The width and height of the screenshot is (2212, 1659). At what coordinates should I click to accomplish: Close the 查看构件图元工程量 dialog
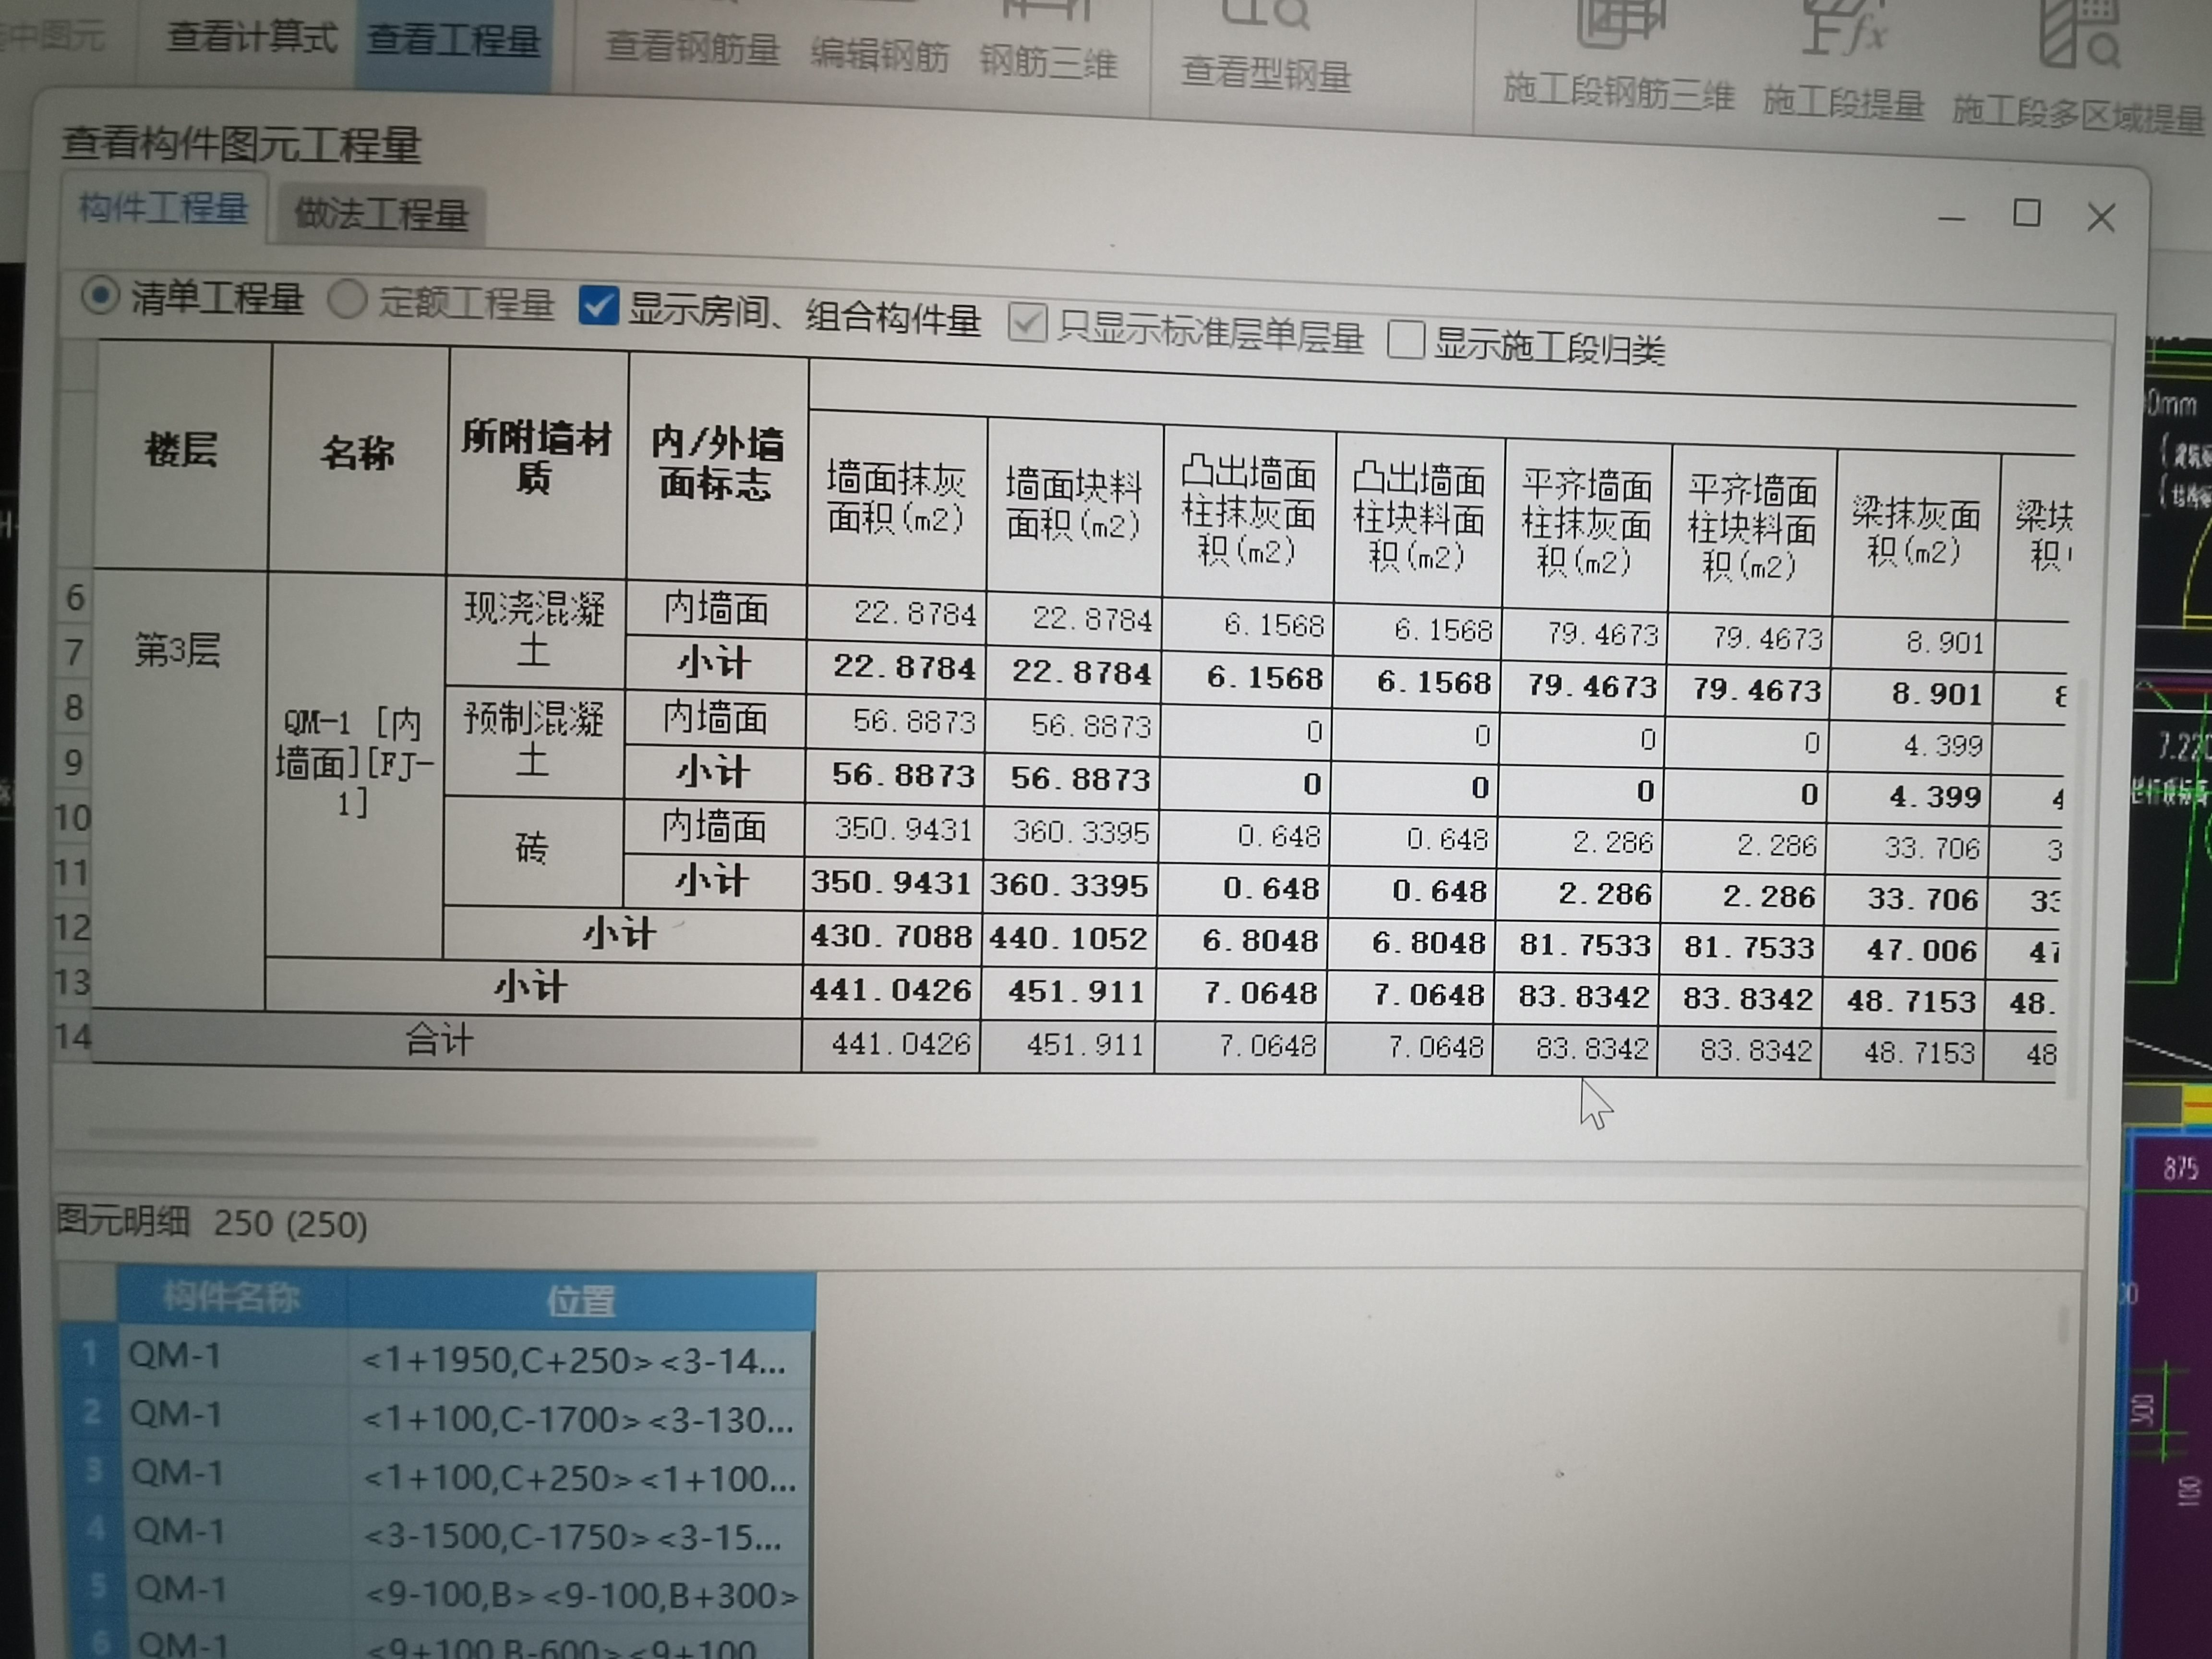pyautogui.click(x=2100, y=218)
